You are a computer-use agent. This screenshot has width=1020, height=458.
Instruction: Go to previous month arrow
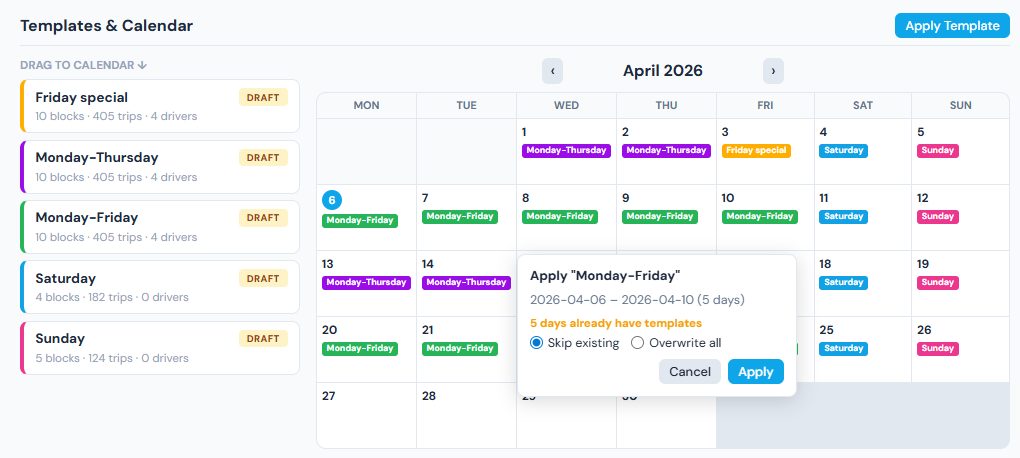click(x=552, y=71)
